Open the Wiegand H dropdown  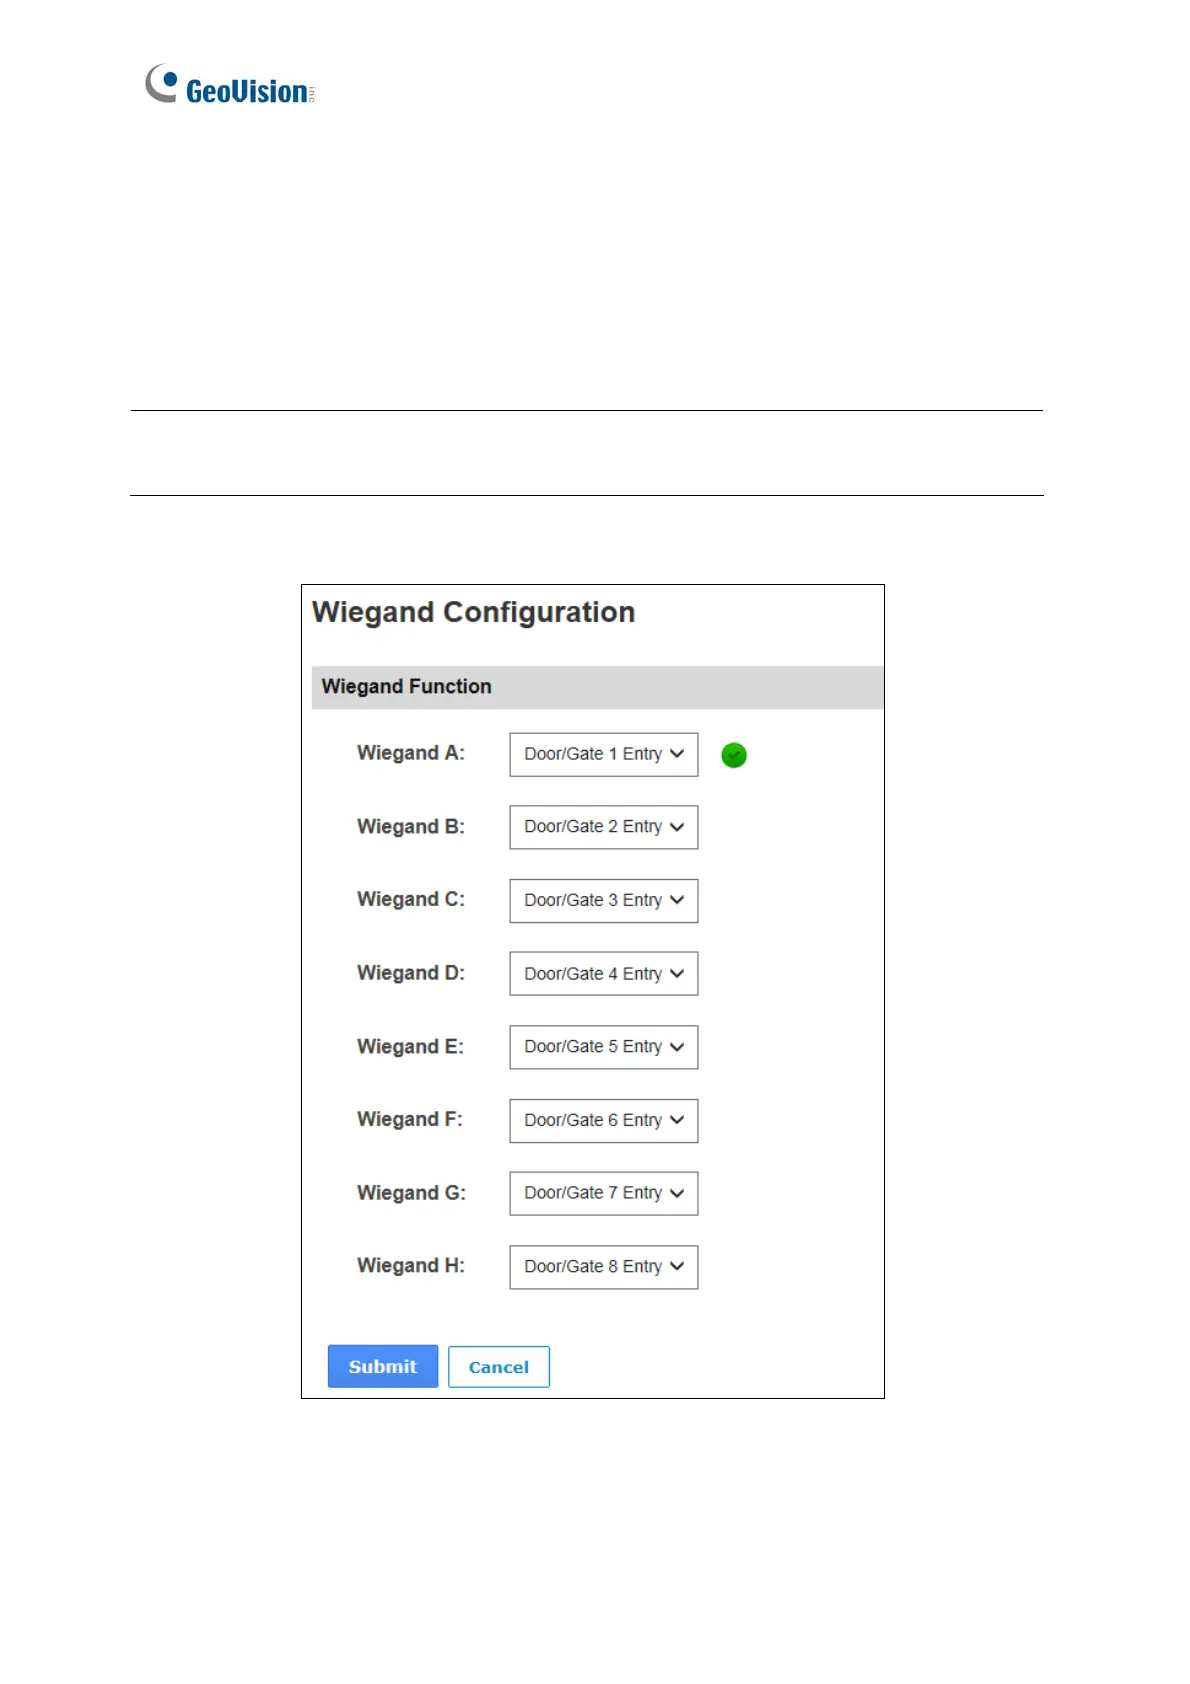click(x=604, y=1267)
